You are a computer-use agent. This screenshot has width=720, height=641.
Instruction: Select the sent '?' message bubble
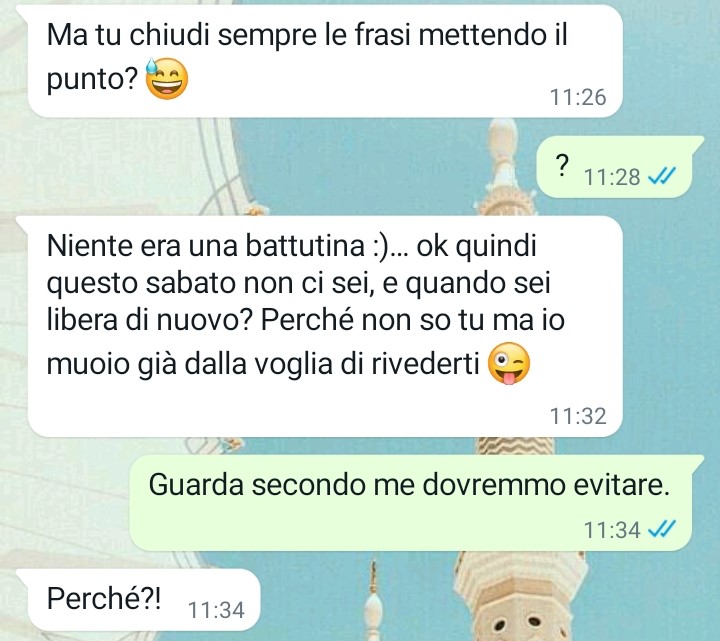click(x=620, y=167)
